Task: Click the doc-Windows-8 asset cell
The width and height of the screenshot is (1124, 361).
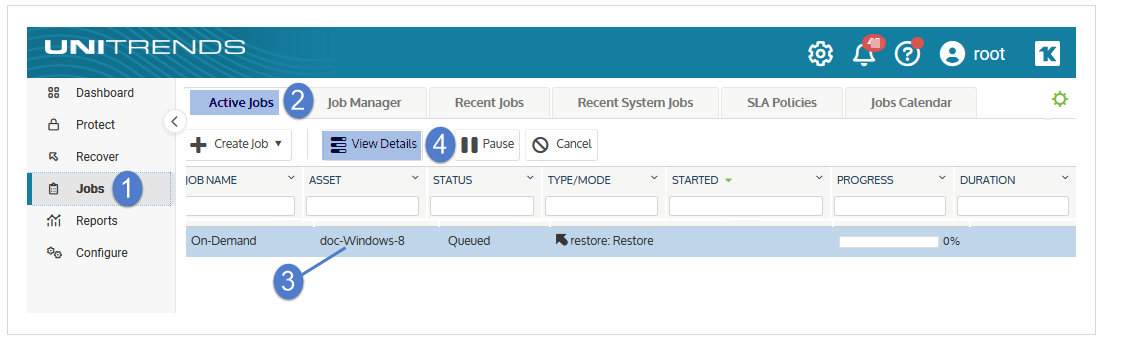Action: coord(362,241)
